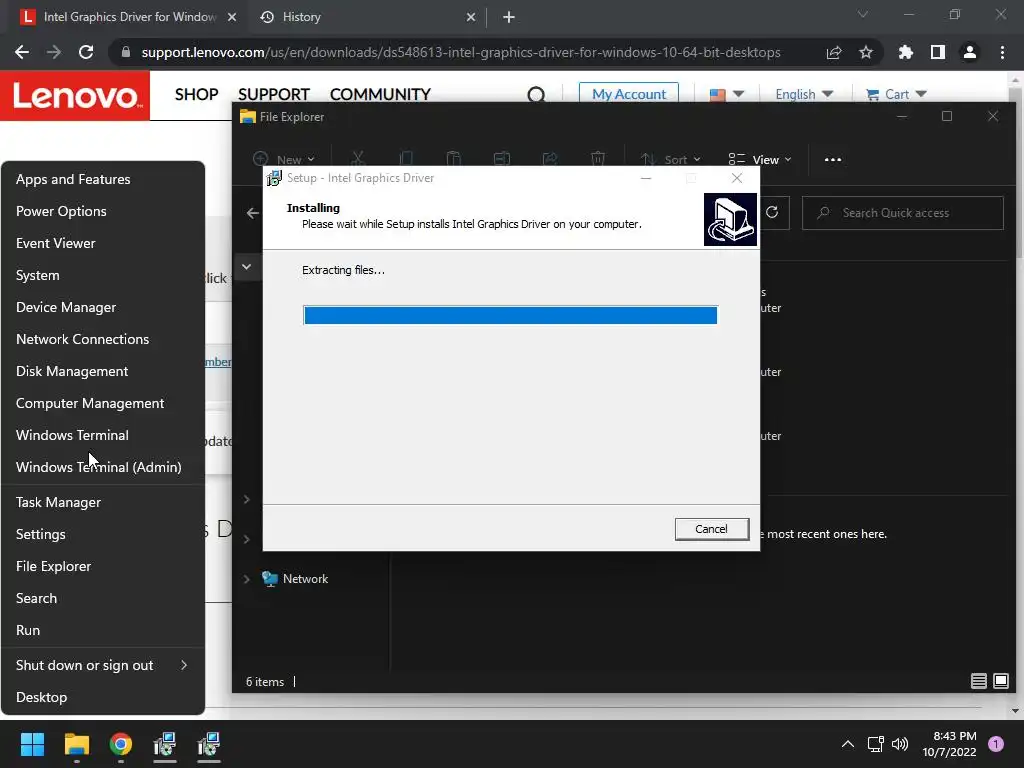Click the Setup installer computer icon
The width and height of the screenshot is (1024, 768).
[730, 219]
